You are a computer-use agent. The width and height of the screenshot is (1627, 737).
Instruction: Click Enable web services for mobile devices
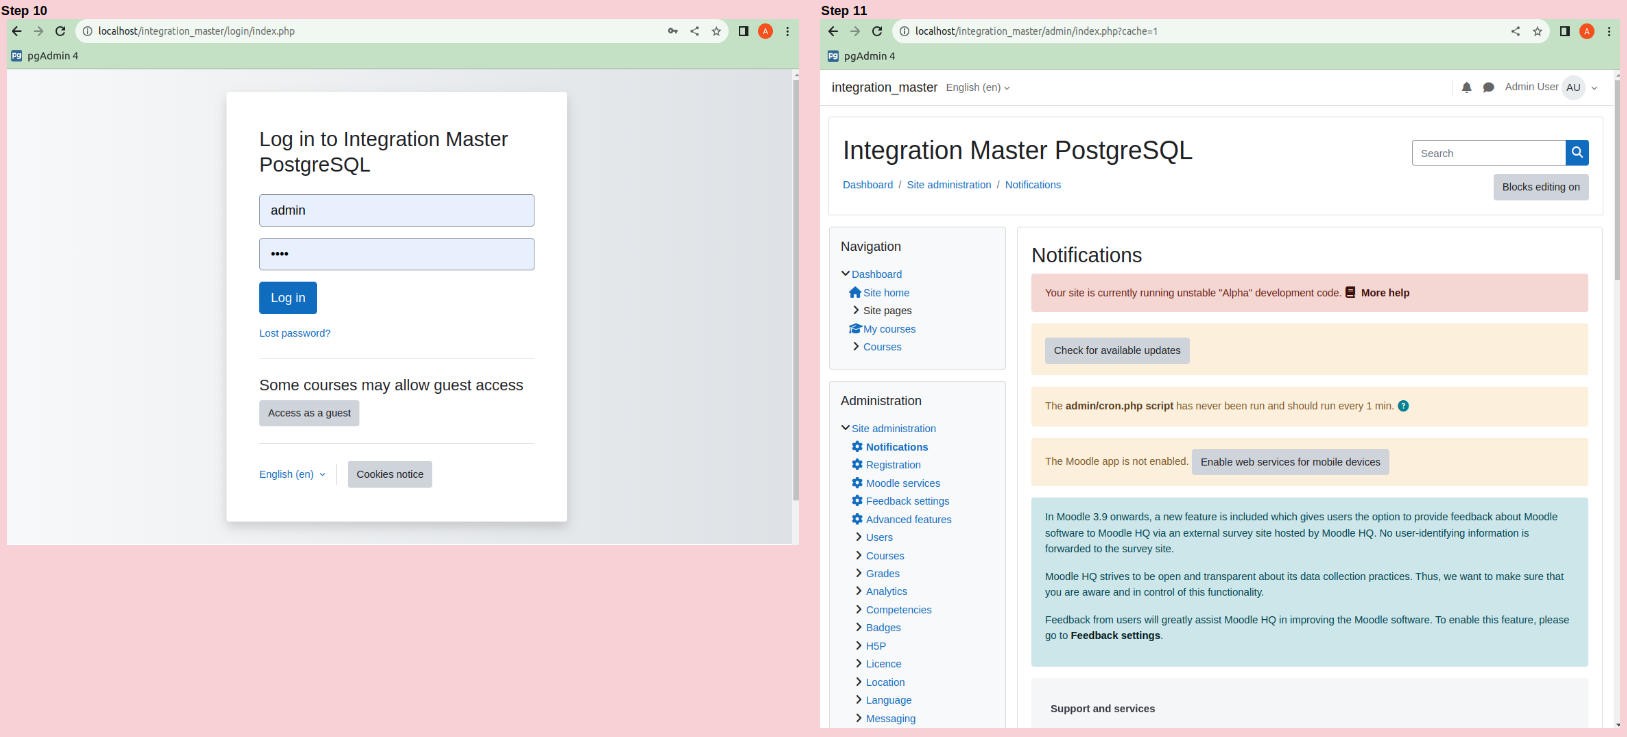pyautogui.click(x=1290, y=462)
